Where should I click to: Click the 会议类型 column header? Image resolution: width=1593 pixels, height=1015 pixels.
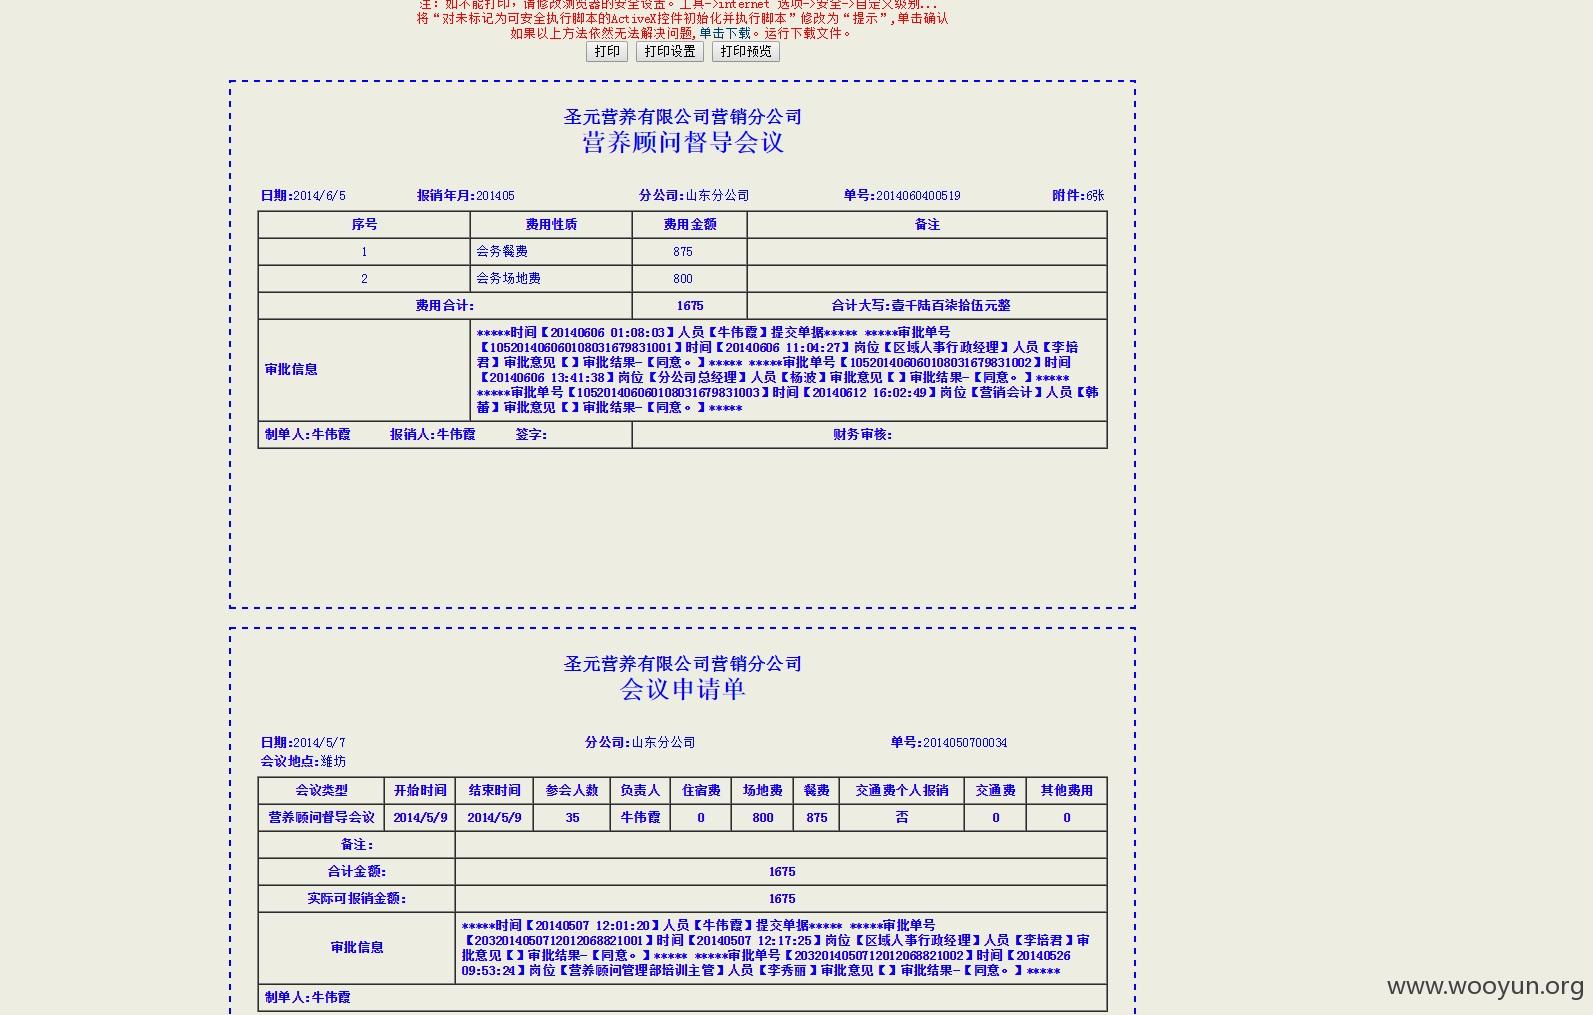click(x=321, y=790)
